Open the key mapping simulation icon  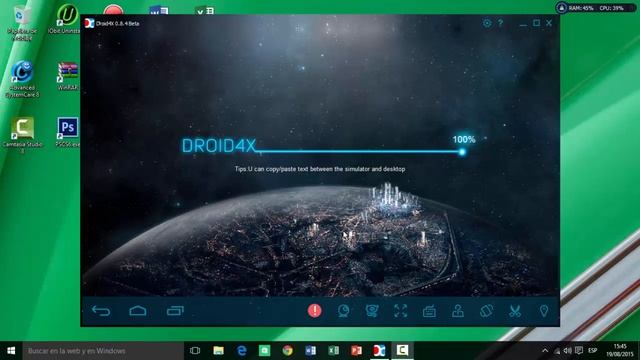[x=372, y=311]
